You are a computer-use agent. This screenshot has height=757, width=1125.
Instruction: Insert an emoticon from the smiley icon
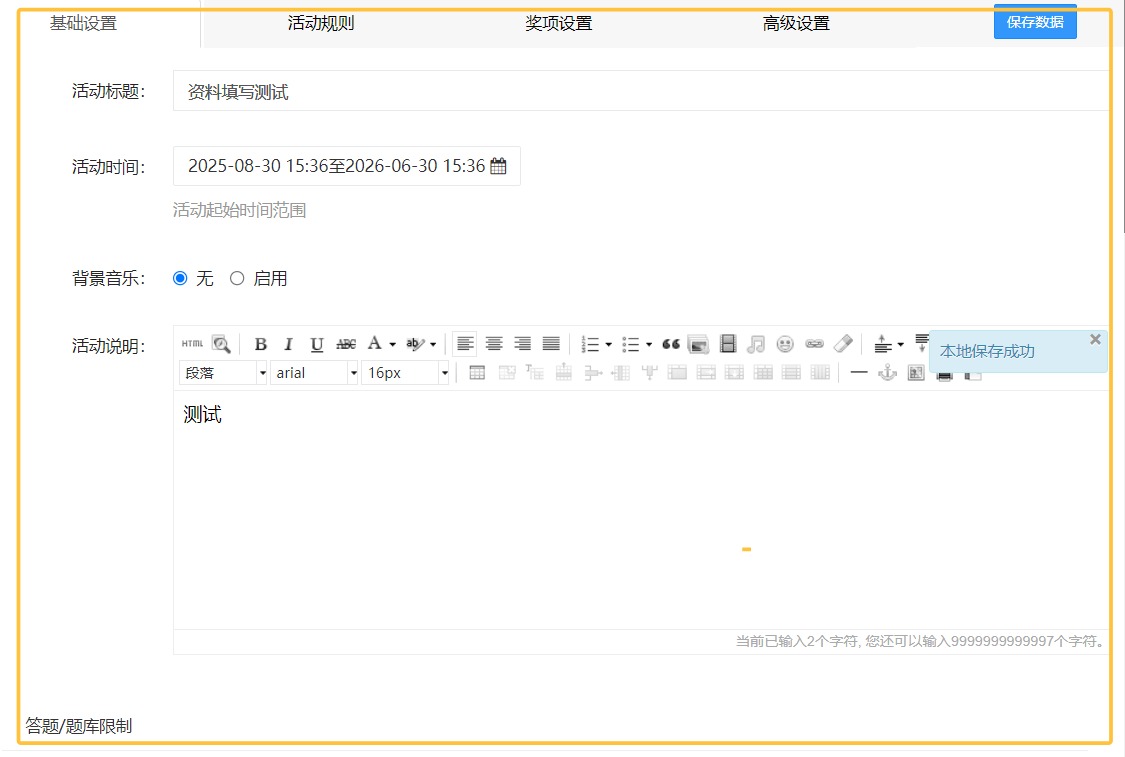[785, 344]
